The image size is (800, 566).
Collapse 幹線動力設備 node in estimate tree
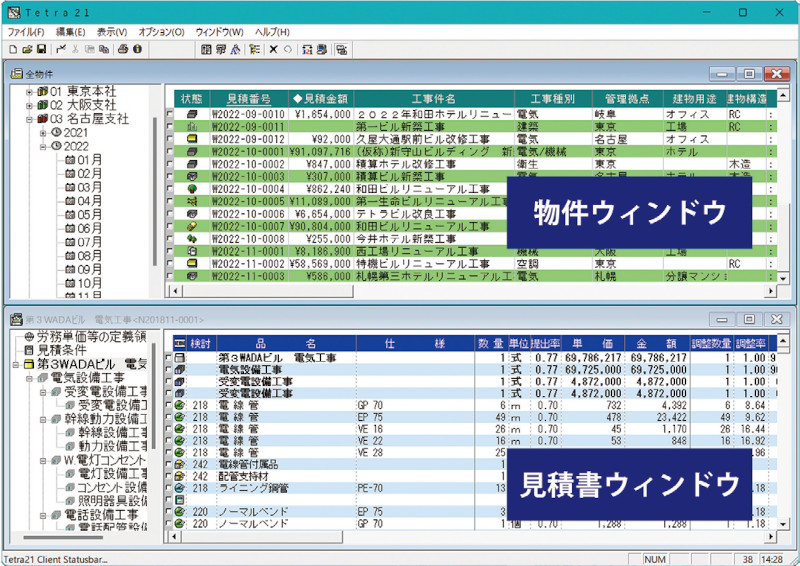point(43,420)
